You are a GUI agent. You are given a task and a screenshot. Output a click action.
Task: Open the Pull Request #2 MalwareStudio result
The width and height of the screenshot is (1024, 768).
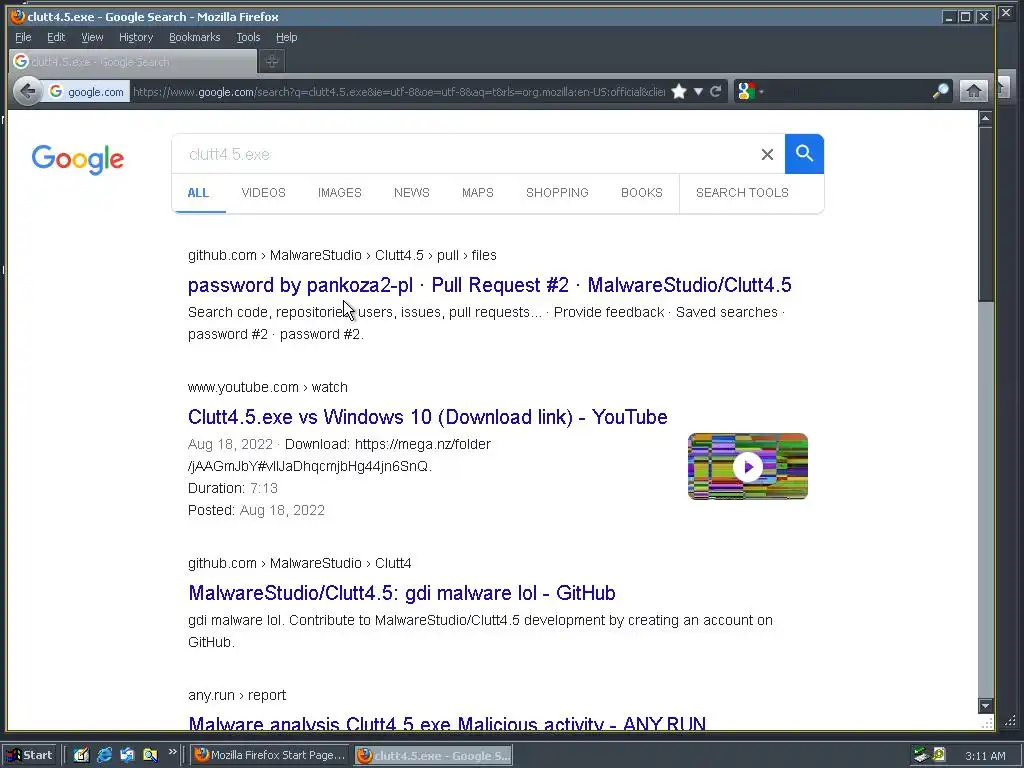tap(489, 285)
